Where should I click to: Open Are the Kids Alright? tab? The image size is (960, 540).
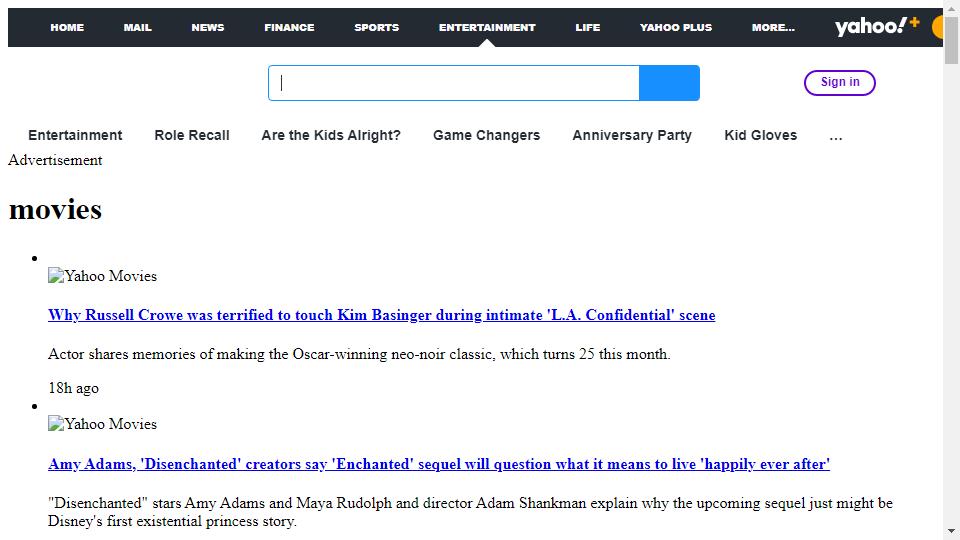point(331,135)
